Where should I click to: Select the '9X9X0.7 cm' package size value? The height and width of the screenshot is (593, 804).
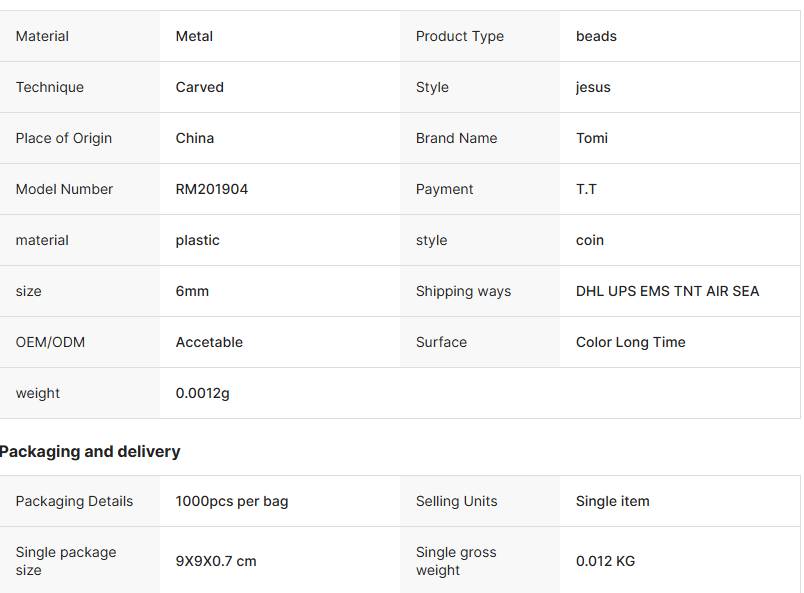(216, 561)
